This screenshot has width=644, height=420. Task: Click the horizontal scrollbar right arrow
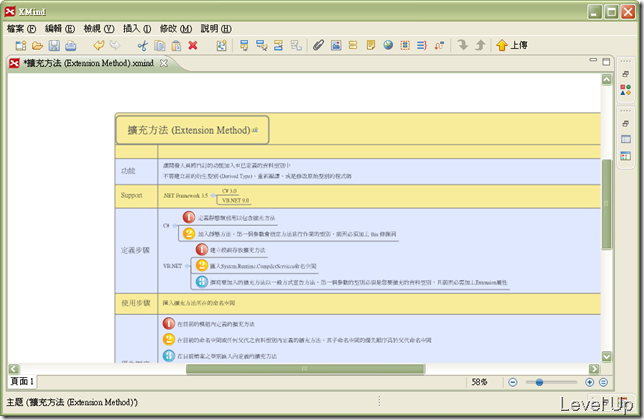tap(594, 369)
